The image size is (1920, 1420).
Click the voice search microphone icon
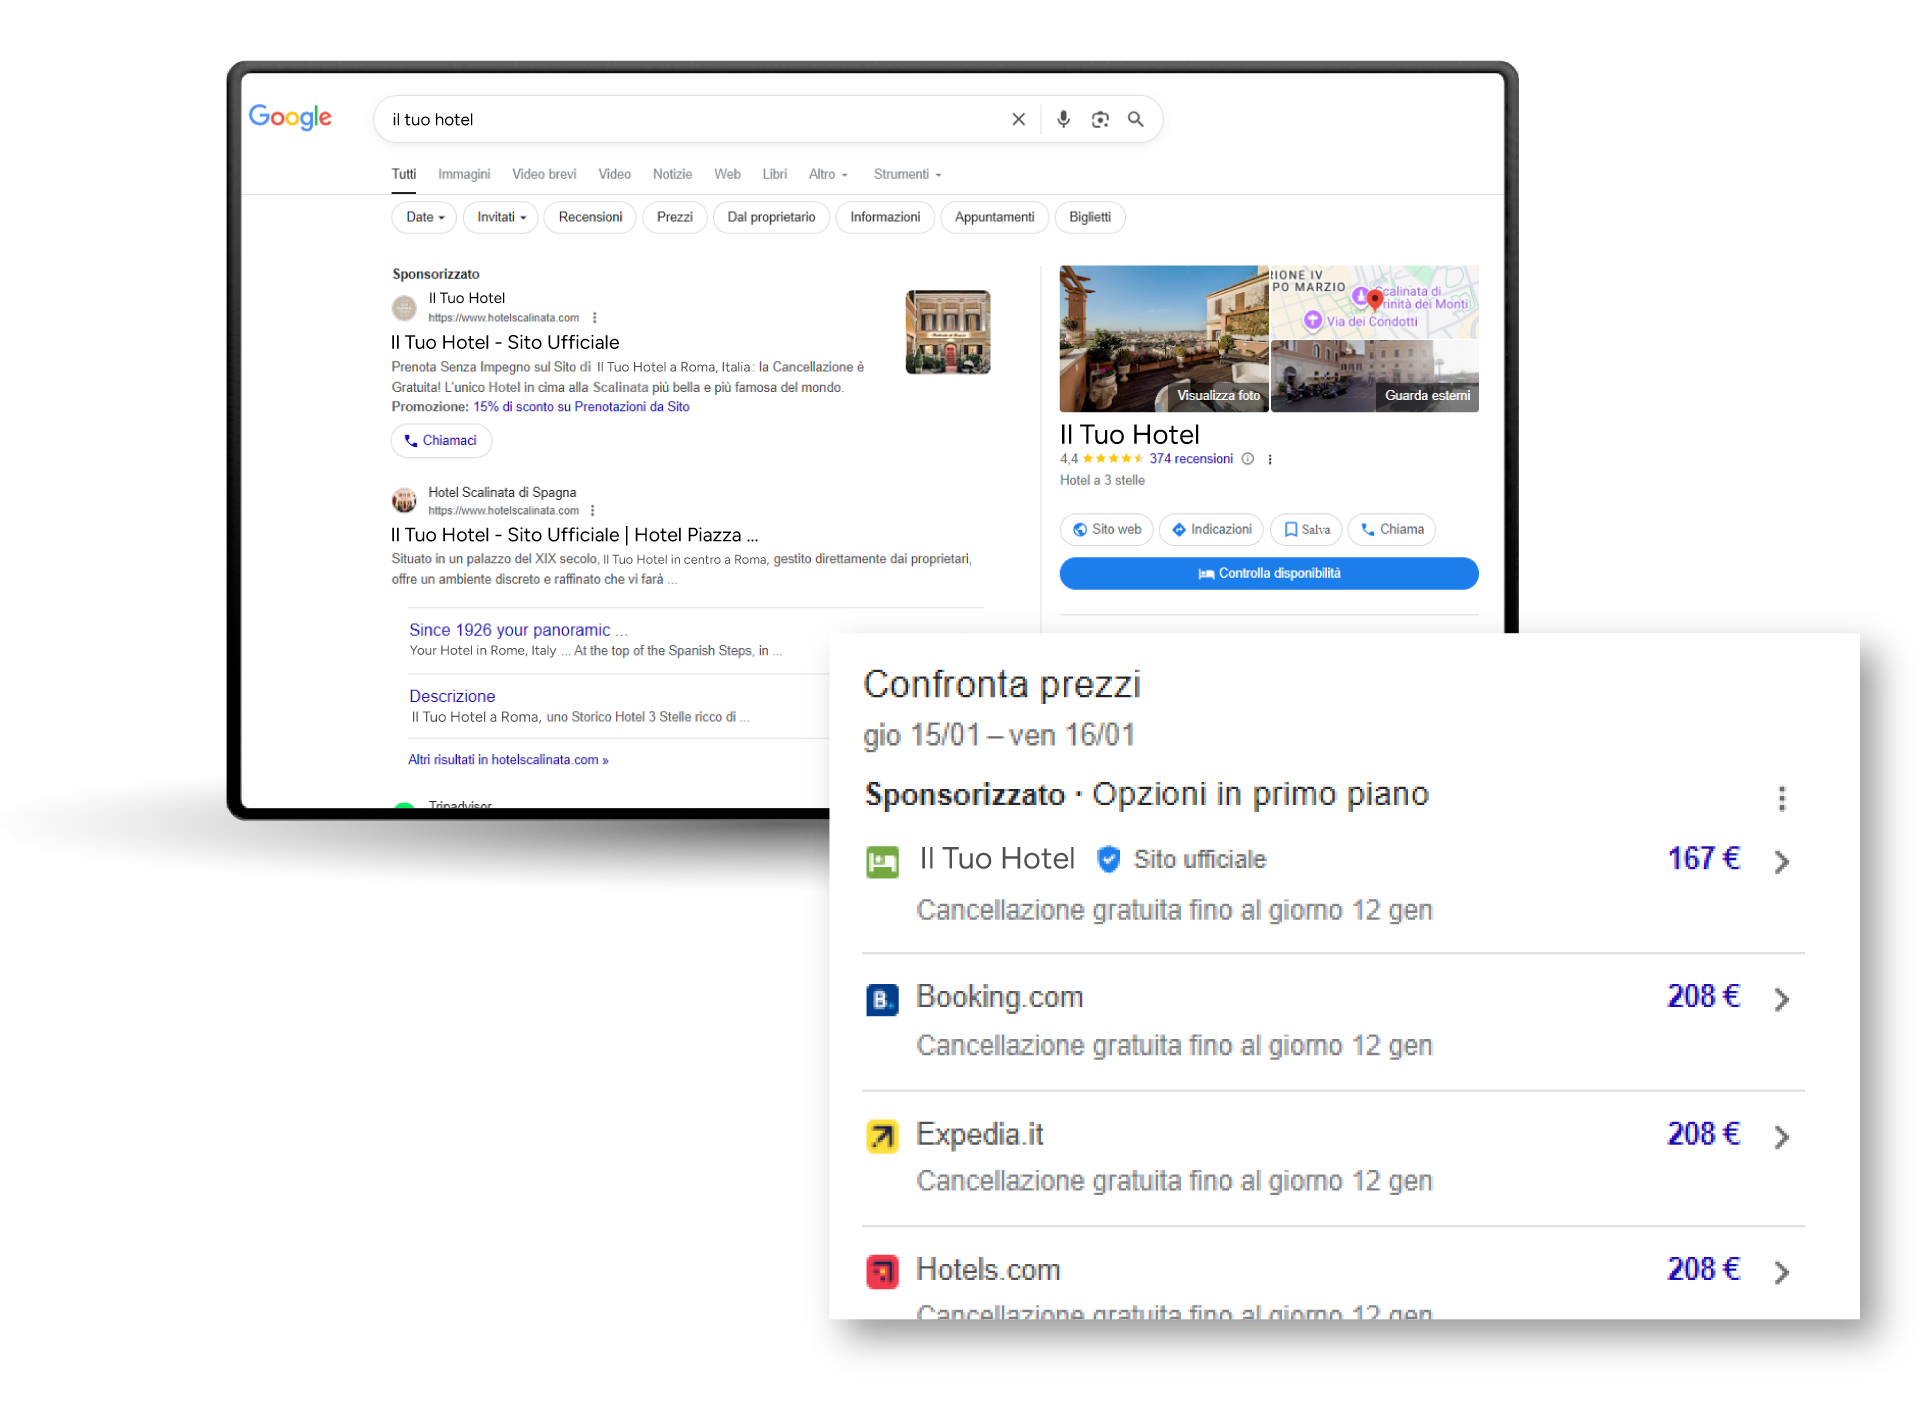click(1063, 119)
